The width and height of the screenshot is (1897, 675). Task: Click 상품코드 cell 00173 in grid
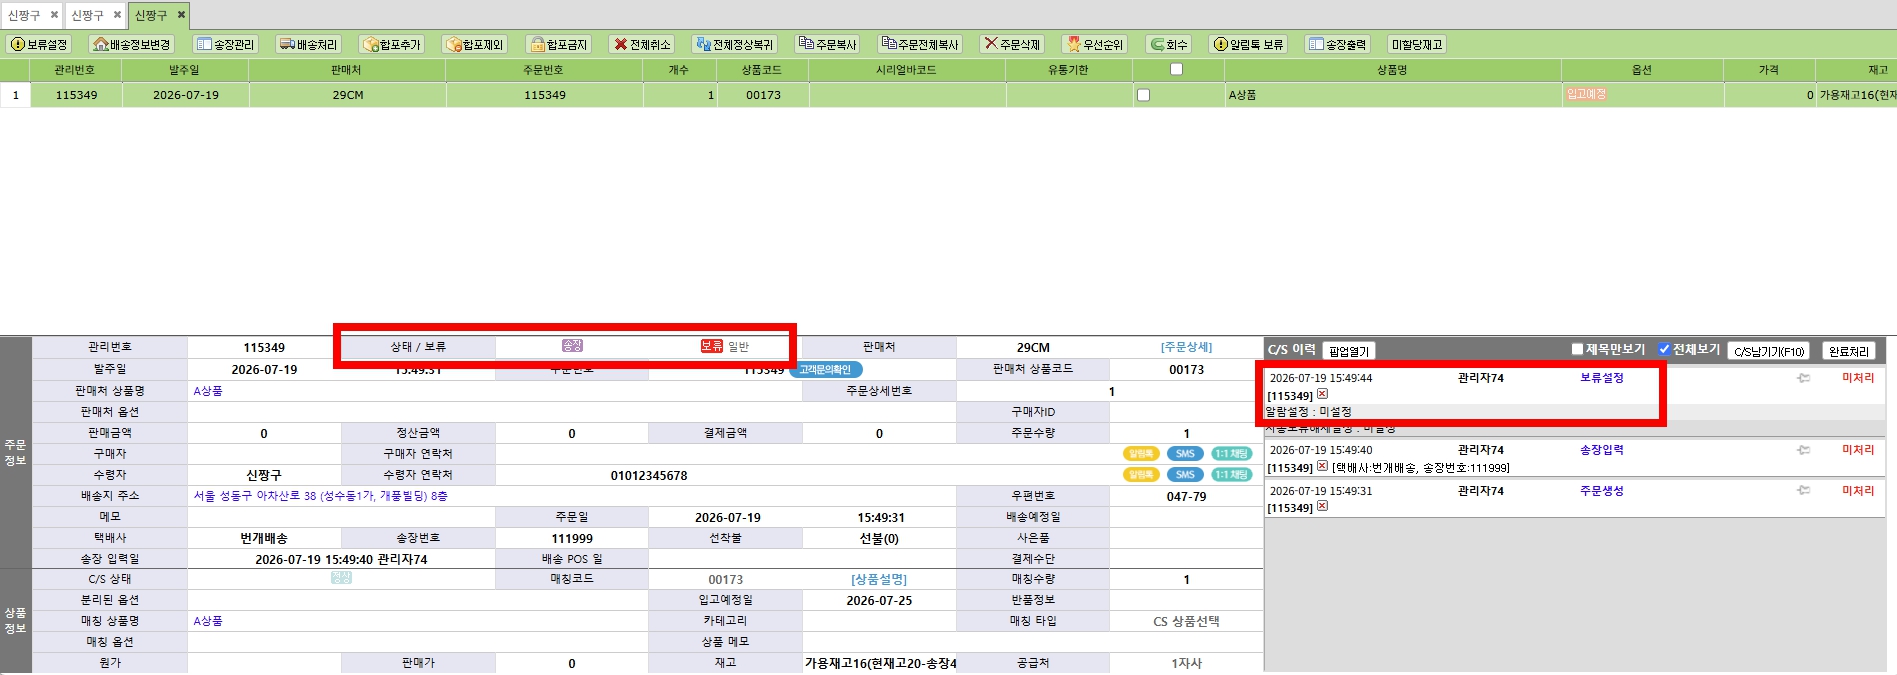pyautogui.click(x=763, y=95)
